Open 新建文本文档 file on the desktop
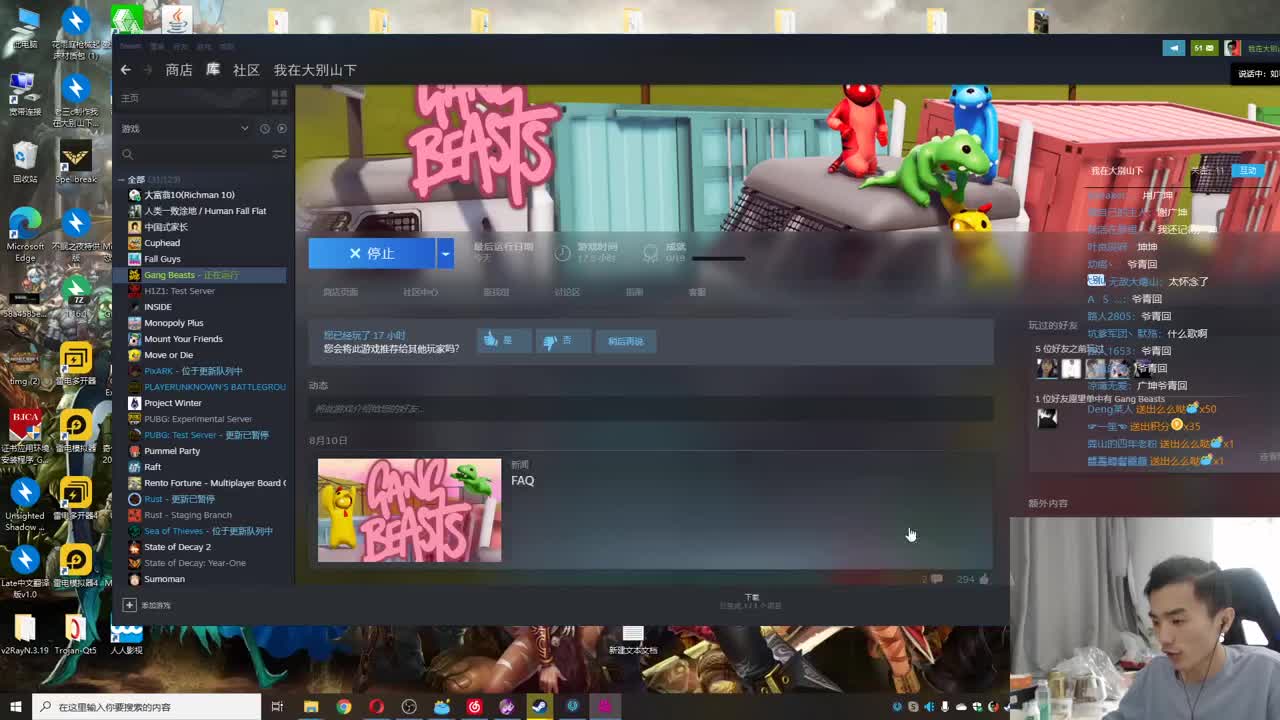The width and height of the screenshot is (1280, 720). [x=633, y=641]
